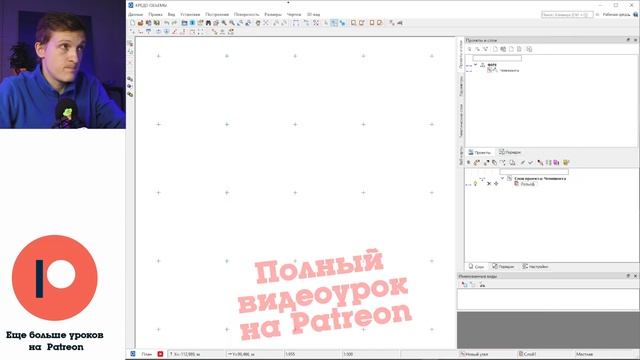Select the Чемеринга project tree item

click(509, 70)
